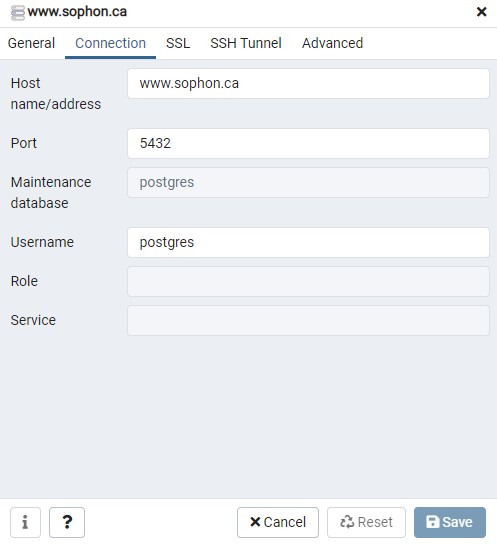Click the empty Role field
497x545 pixels.
click(308, 282)
